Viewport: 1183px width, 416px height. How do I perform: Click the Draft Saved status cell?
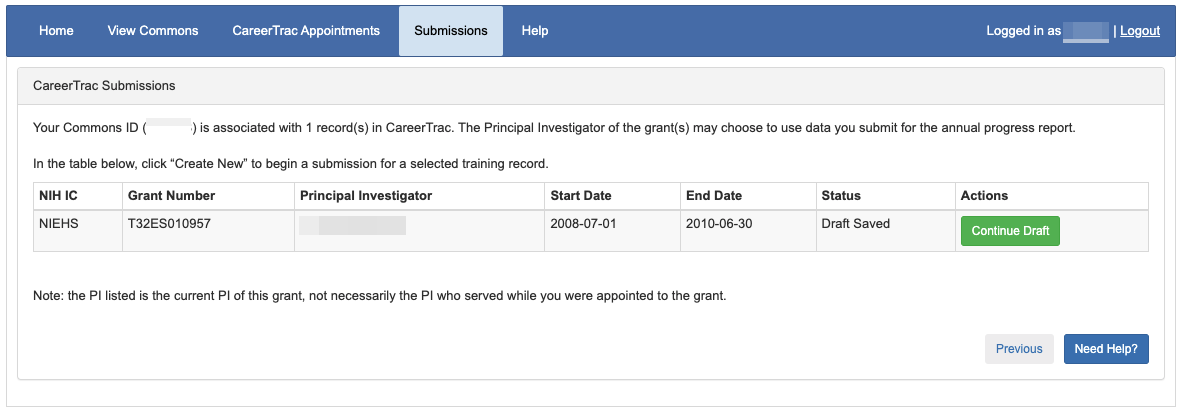pyautogui.click(x=855, y=224)
